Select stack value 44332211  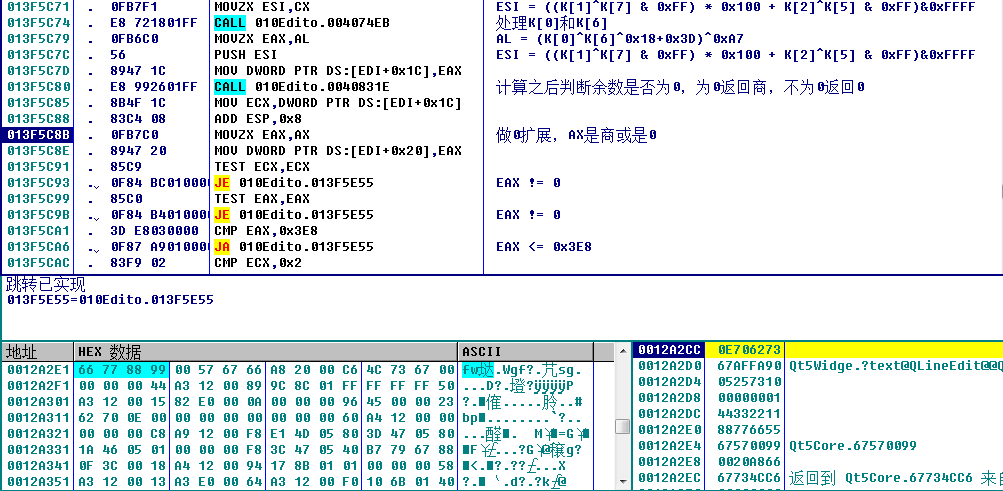749,414
